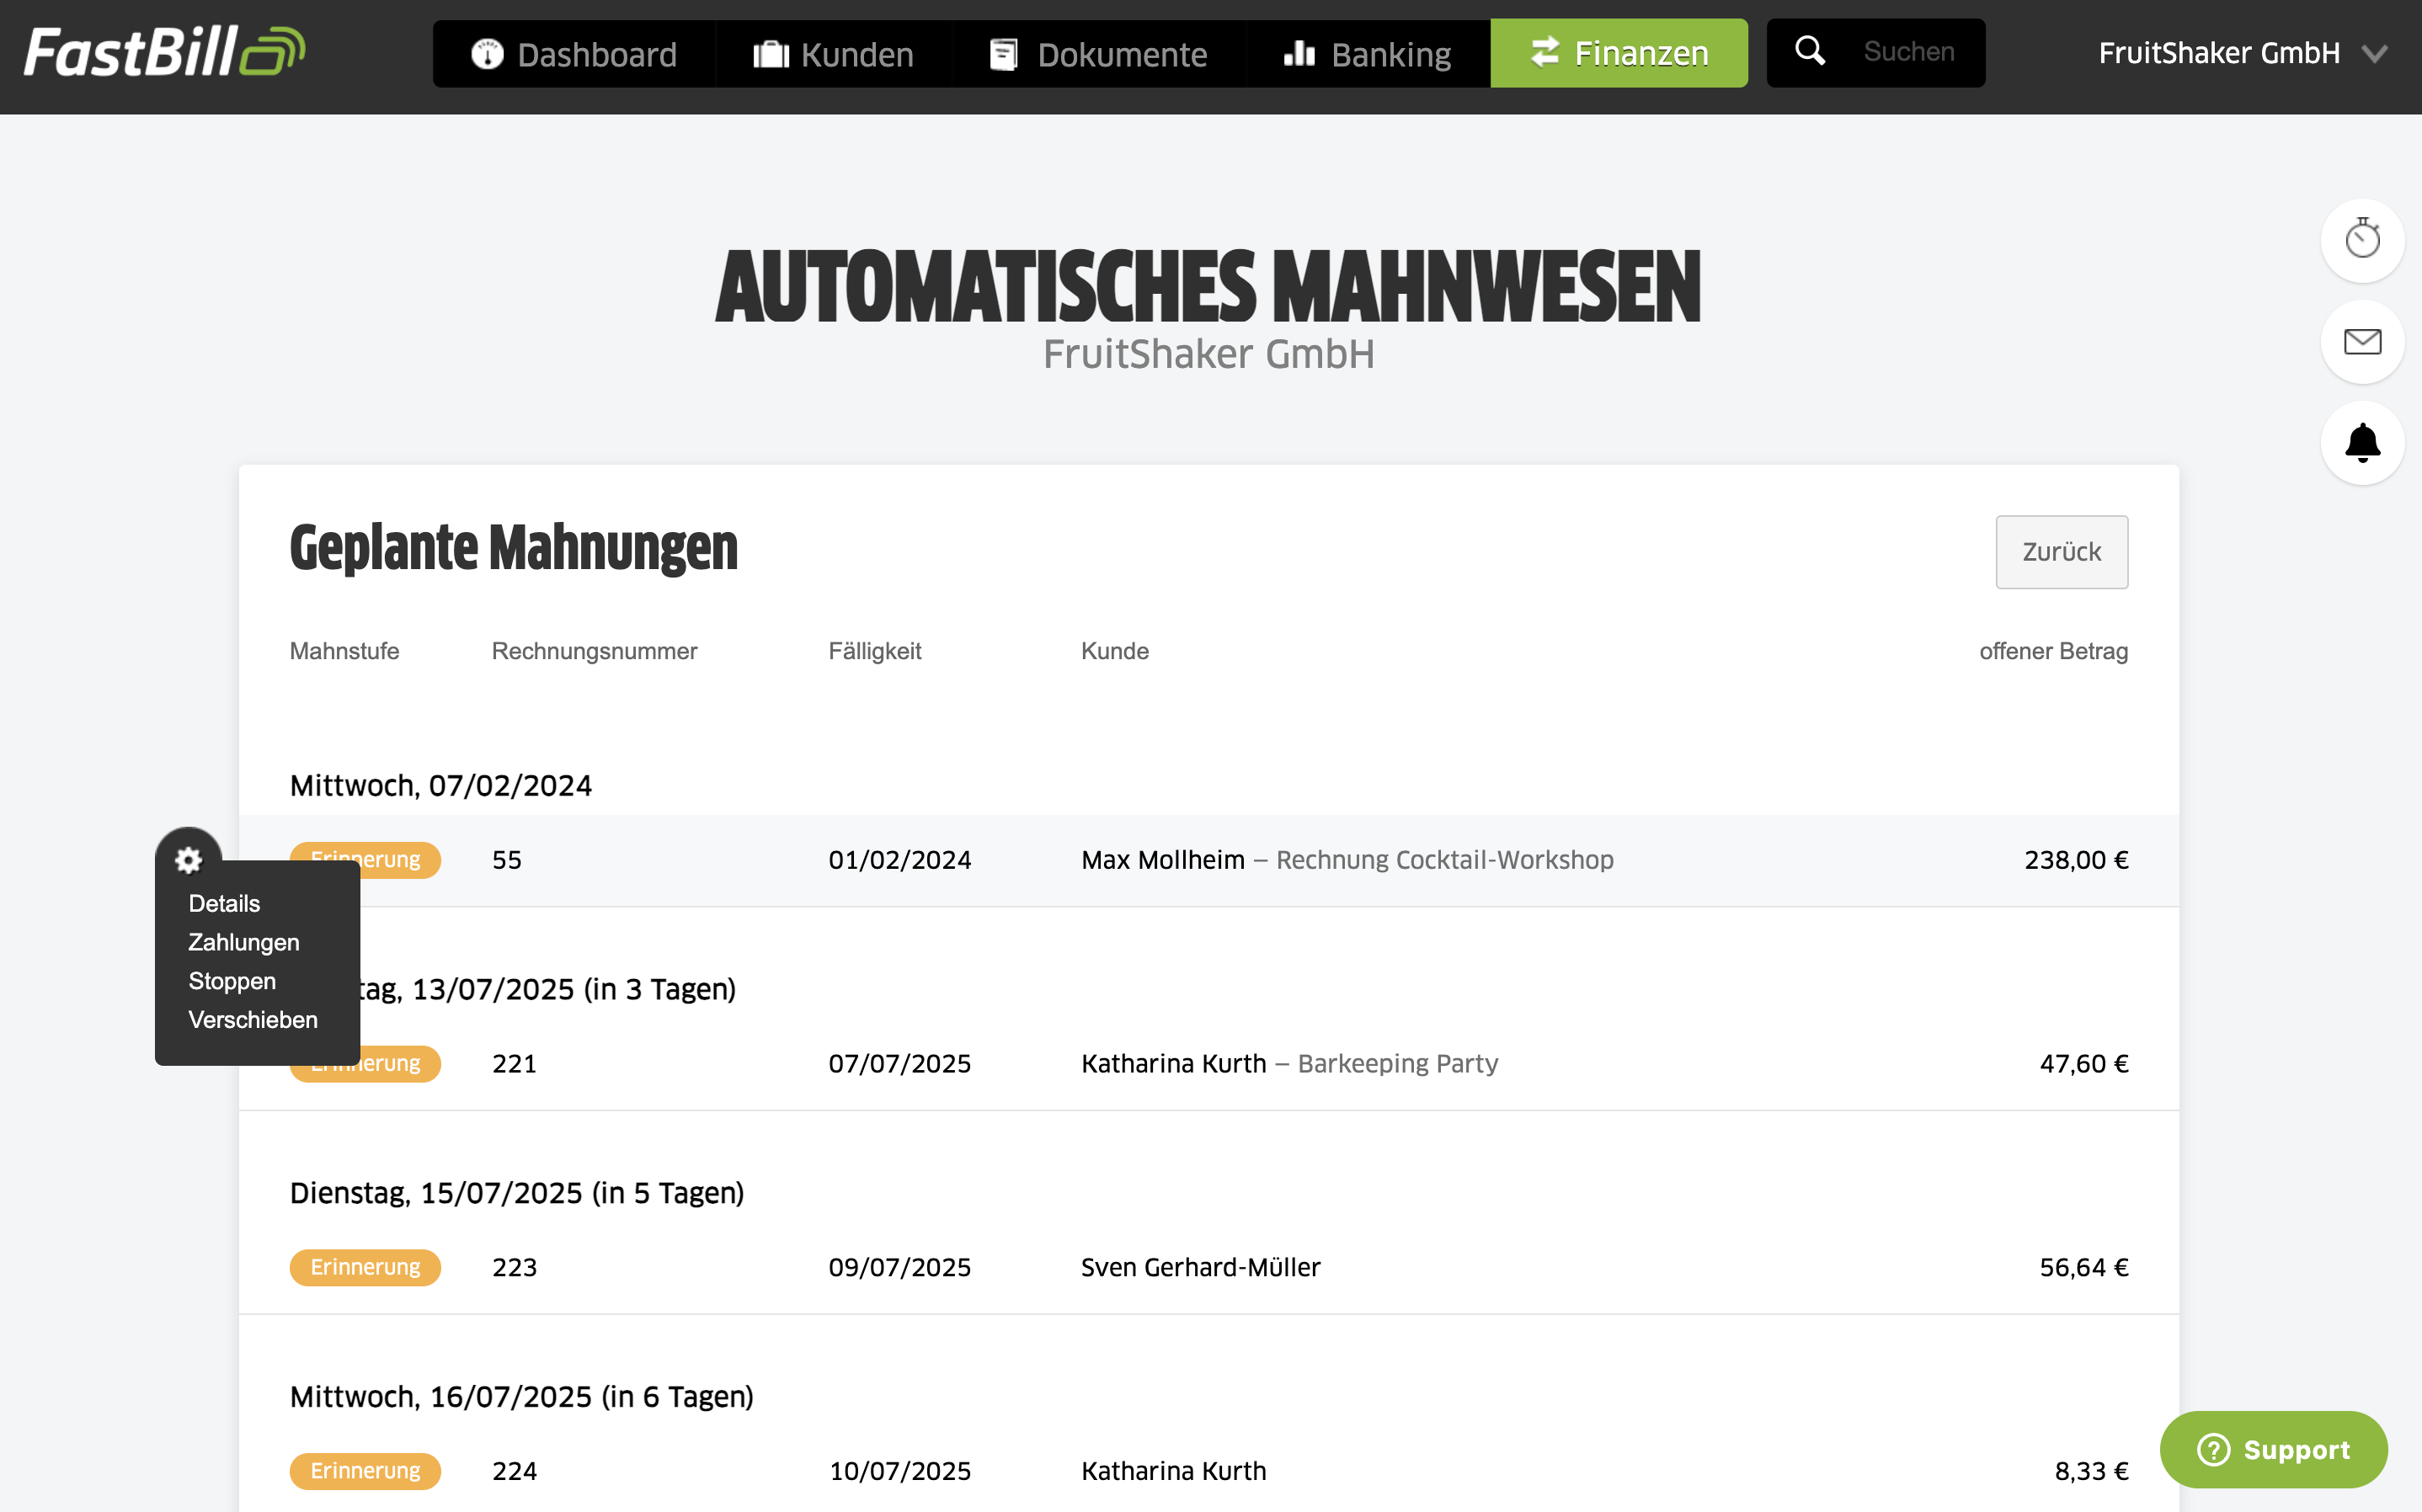Screen dimensions: 2422x1512
Task: Click Barkeeping Party description
Action: point(1397,1063)
